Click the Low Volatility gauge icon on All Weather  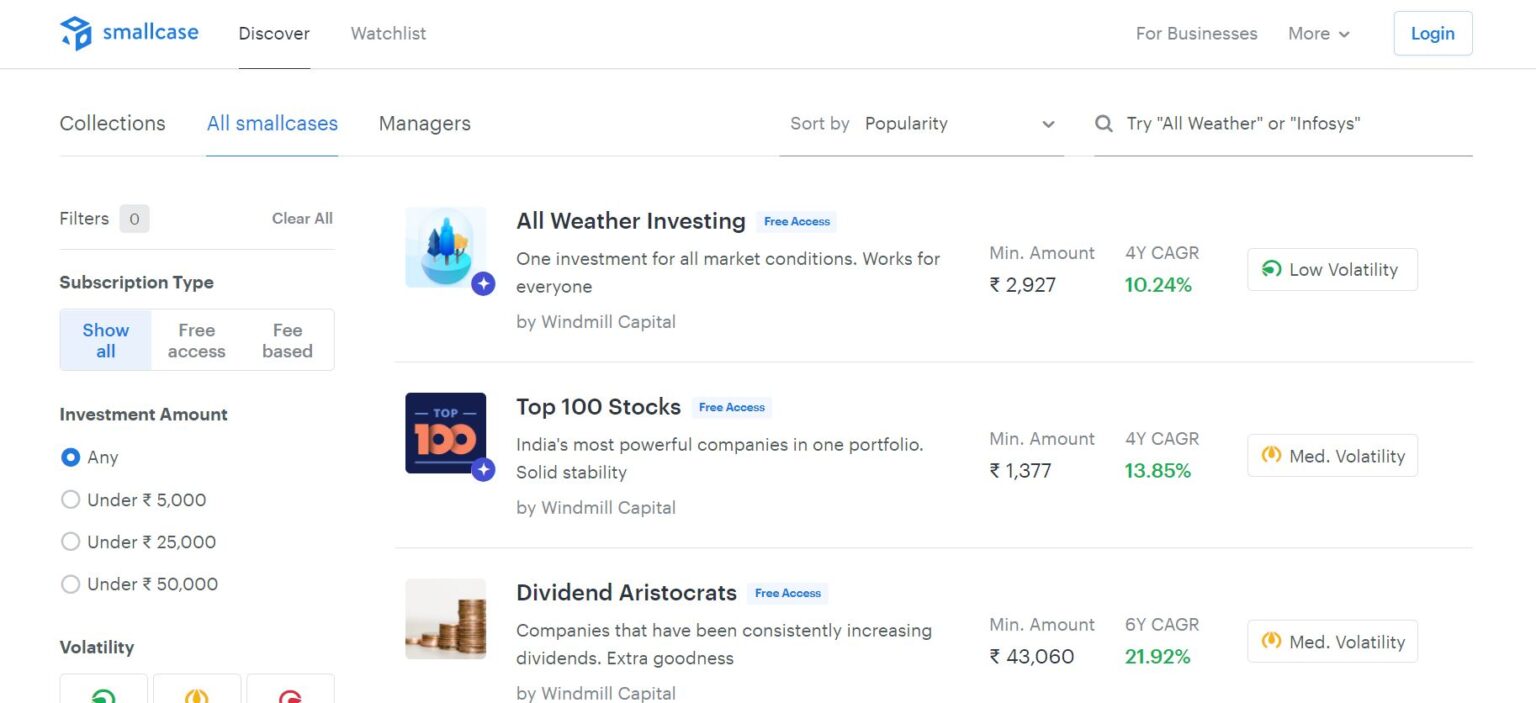pos(1272,269)
